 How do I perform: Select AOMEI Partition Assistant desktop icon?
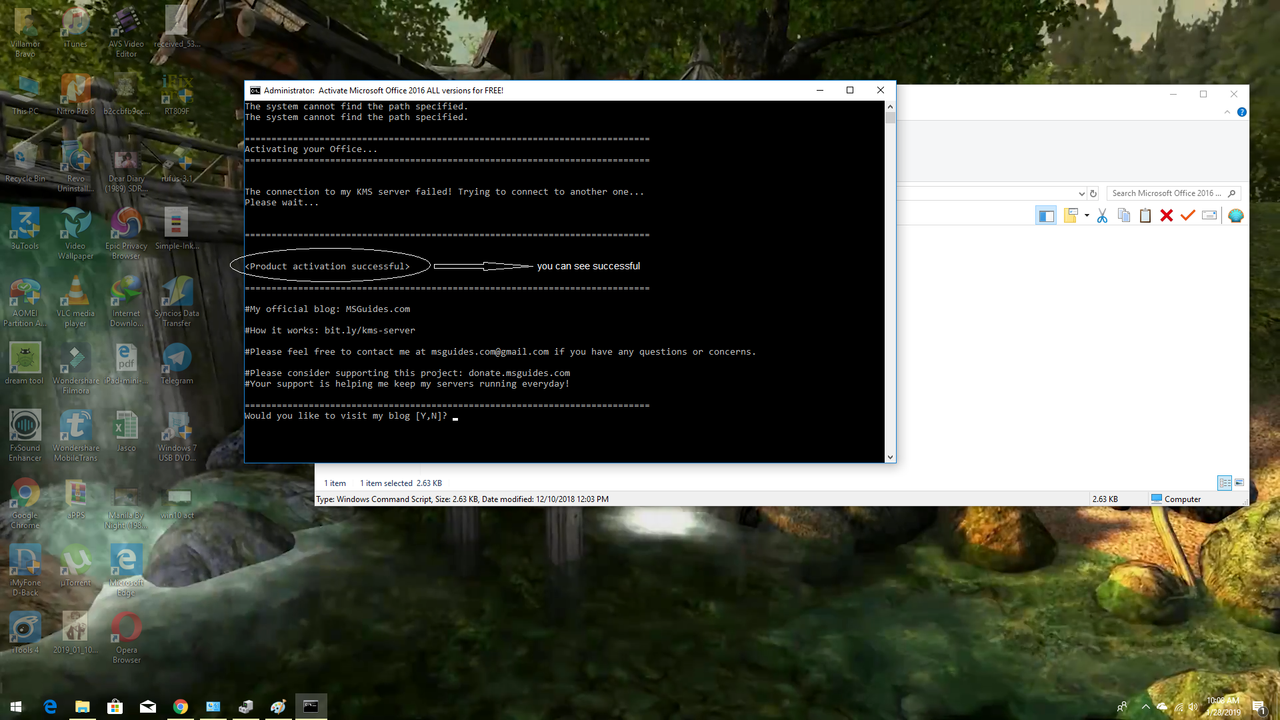click(x=25, y=302)
